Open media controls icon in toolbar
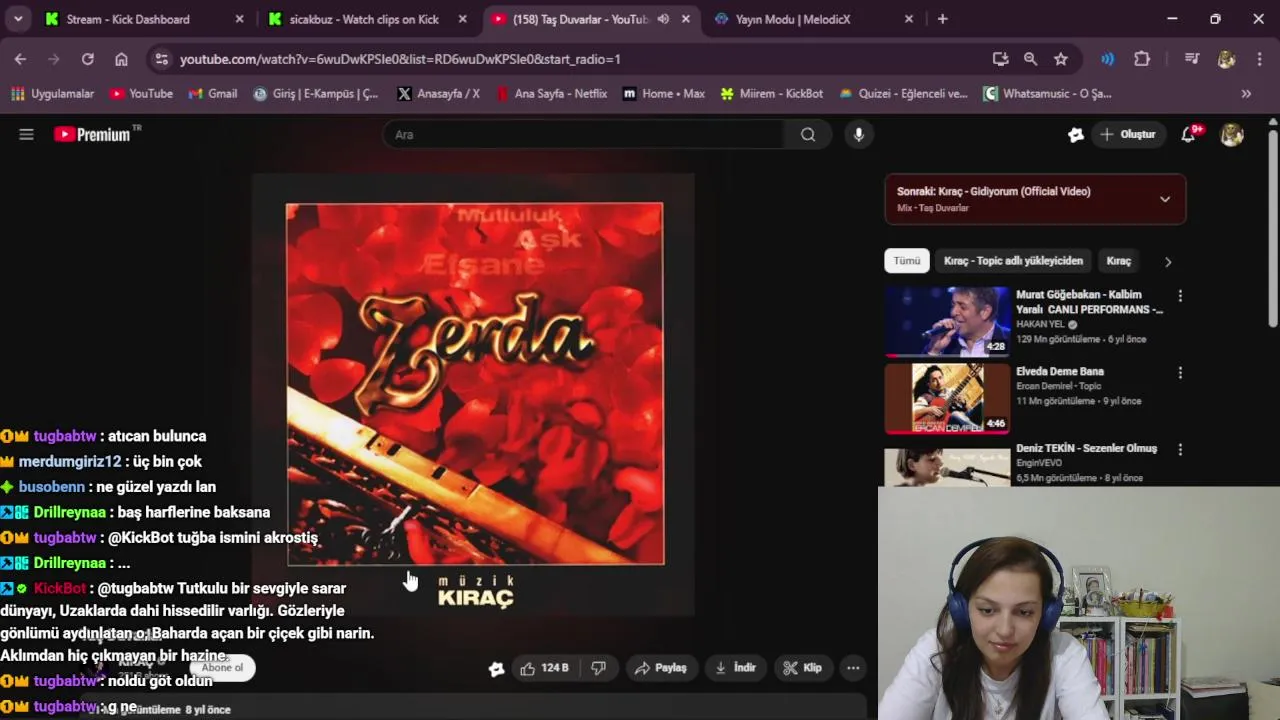This screenshot has height=720, width=1280. (1191, 59)
